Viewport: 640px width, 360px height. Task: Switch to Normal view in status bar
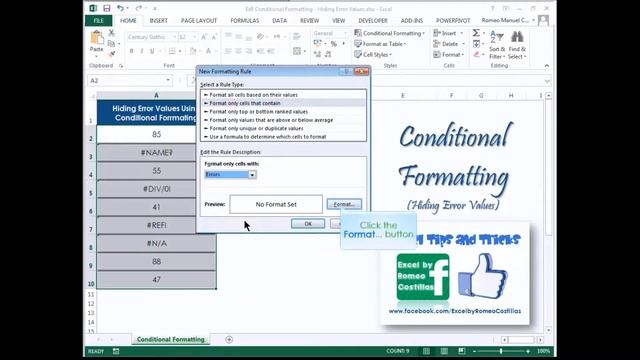click(x=426, y=351)
